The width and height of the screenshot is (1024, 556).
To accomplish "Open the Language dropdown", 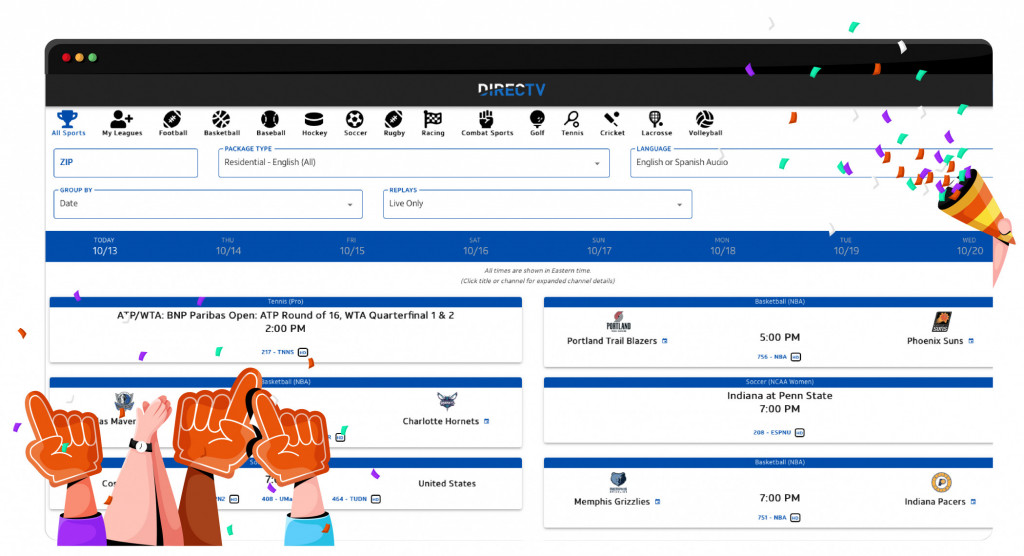I will pos(811,163).
